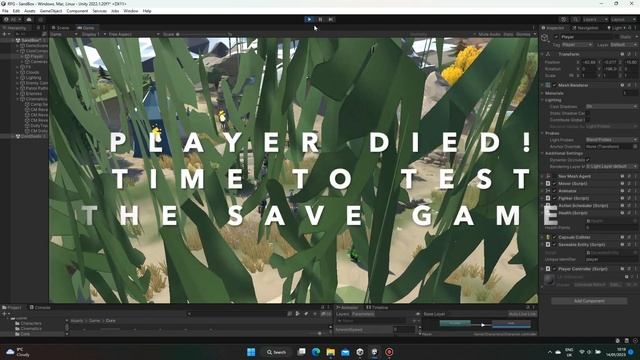Open Microsoft Edge from the taskbar

point(316,352)
